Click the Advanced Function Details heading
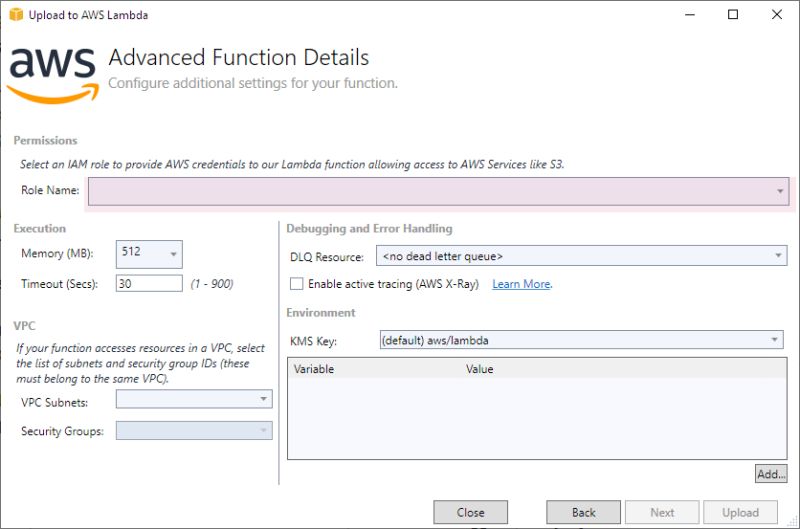The image size is (800, 529). point(239,58)
